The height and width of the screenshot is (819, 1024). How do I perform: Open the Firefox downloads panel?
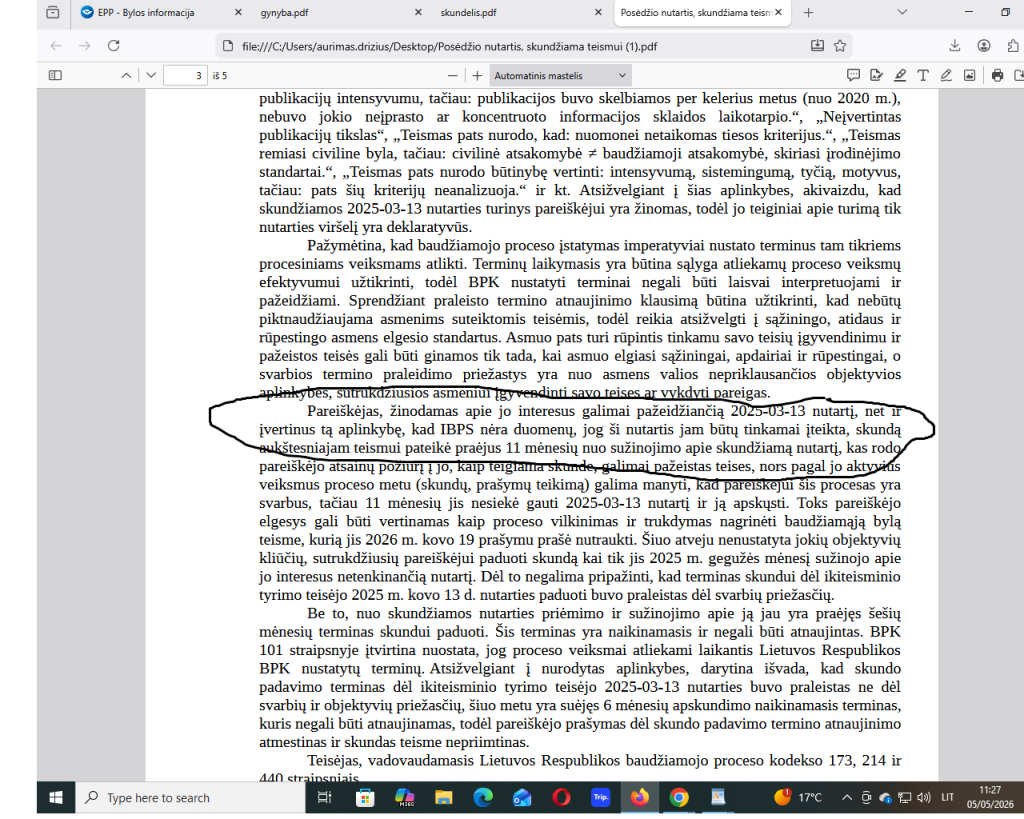(x=955, y=46)
